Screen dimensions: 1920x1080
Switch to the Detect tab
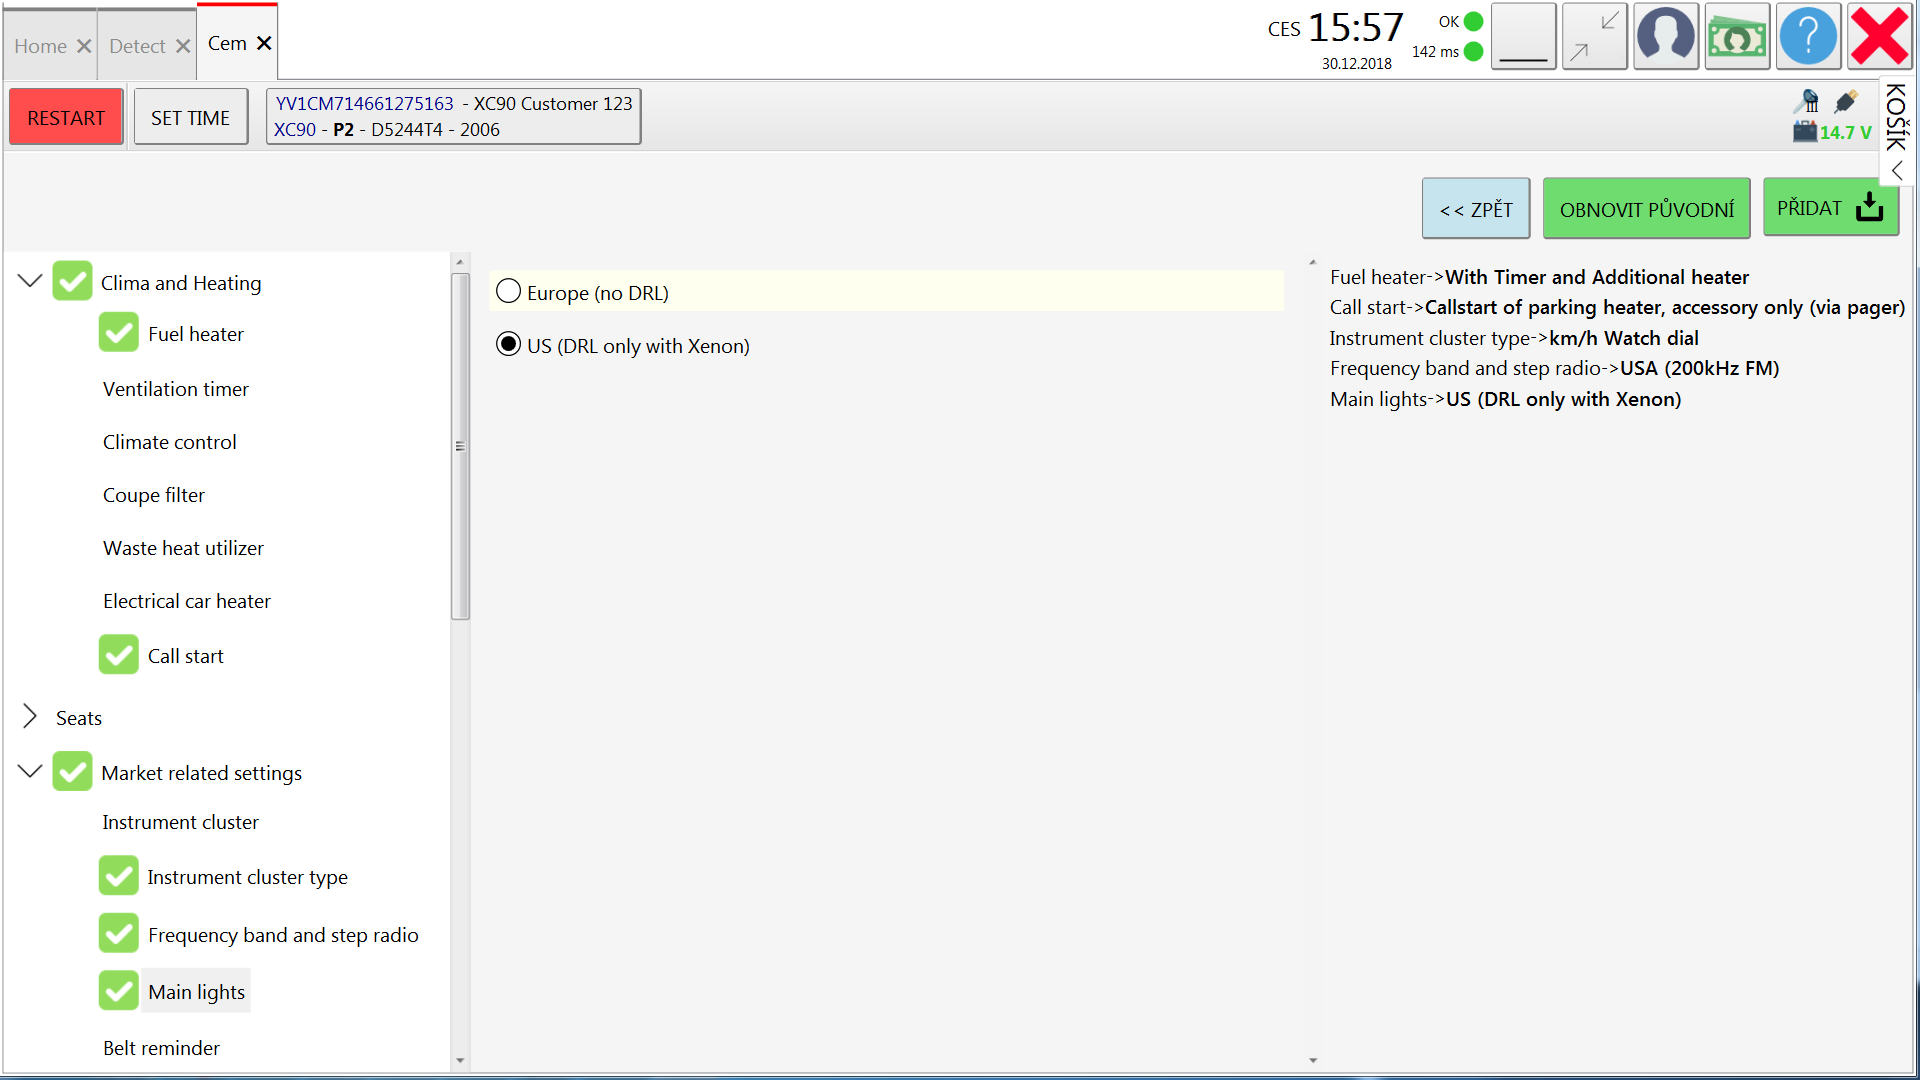[137, 46]
